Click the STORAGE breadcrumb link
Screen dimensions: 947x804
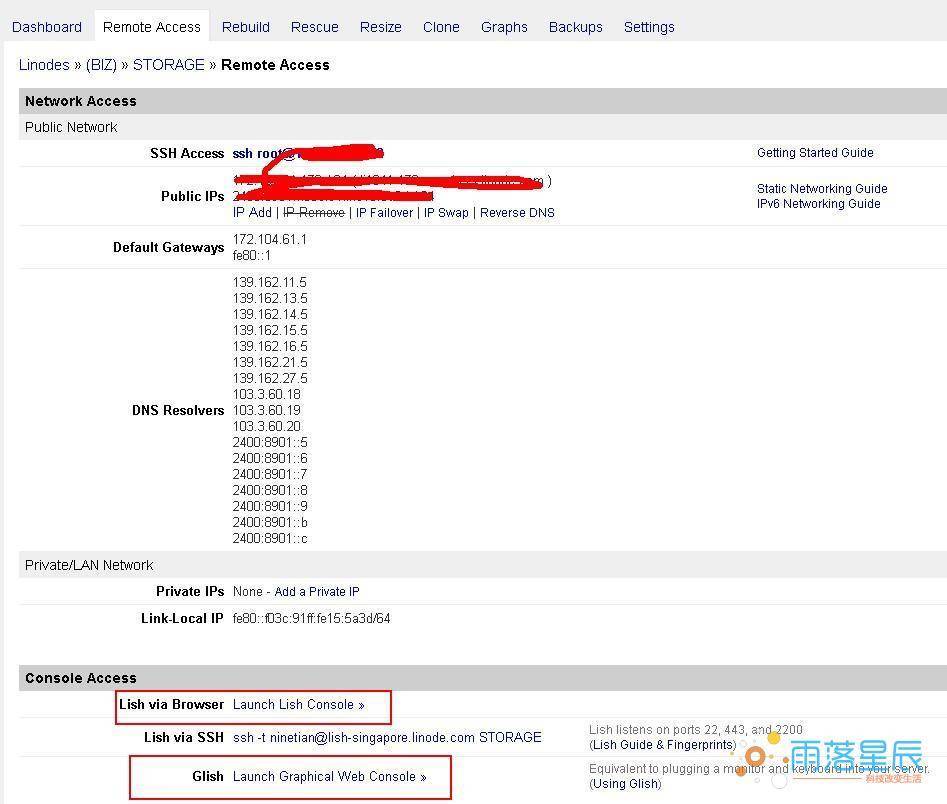click(x=169, y=65)
